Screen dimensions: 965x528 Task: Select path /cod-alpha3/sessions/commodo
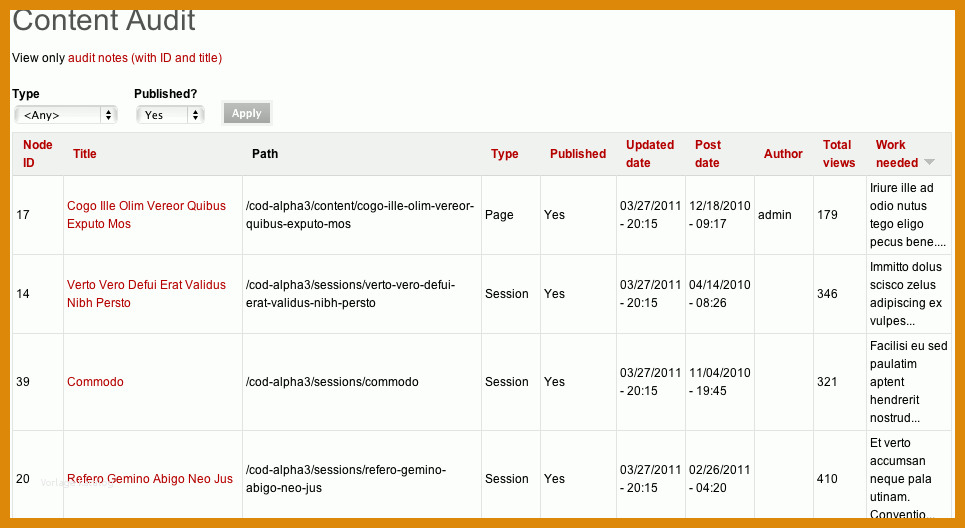click(332, 382)
